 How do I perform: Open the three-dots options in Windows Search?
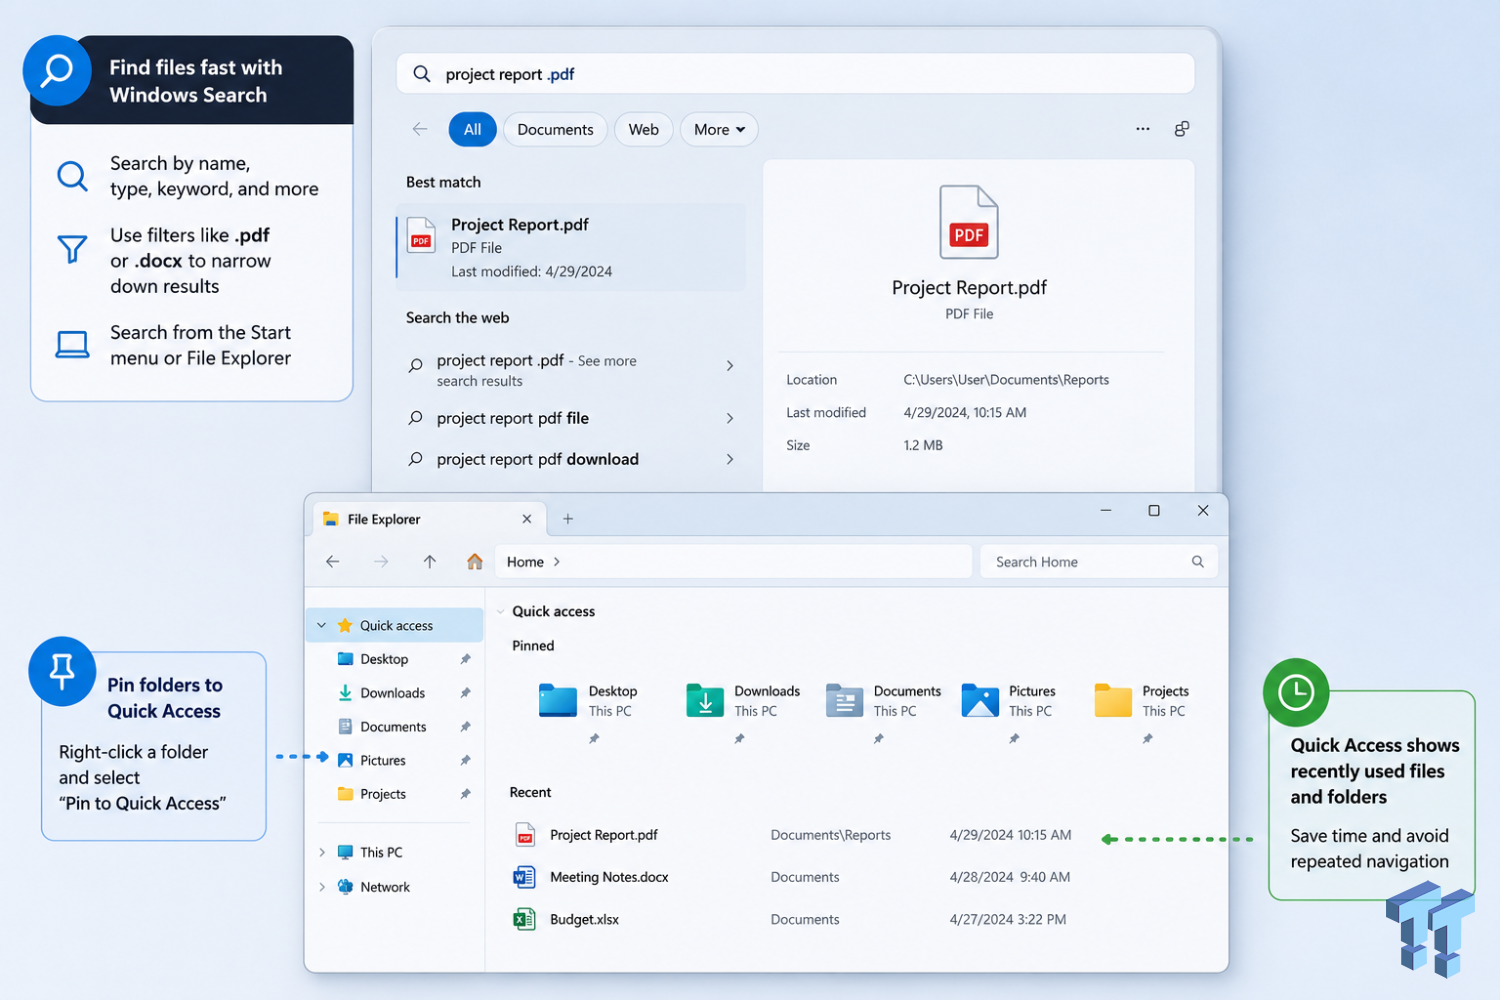tap(1143, 129)
